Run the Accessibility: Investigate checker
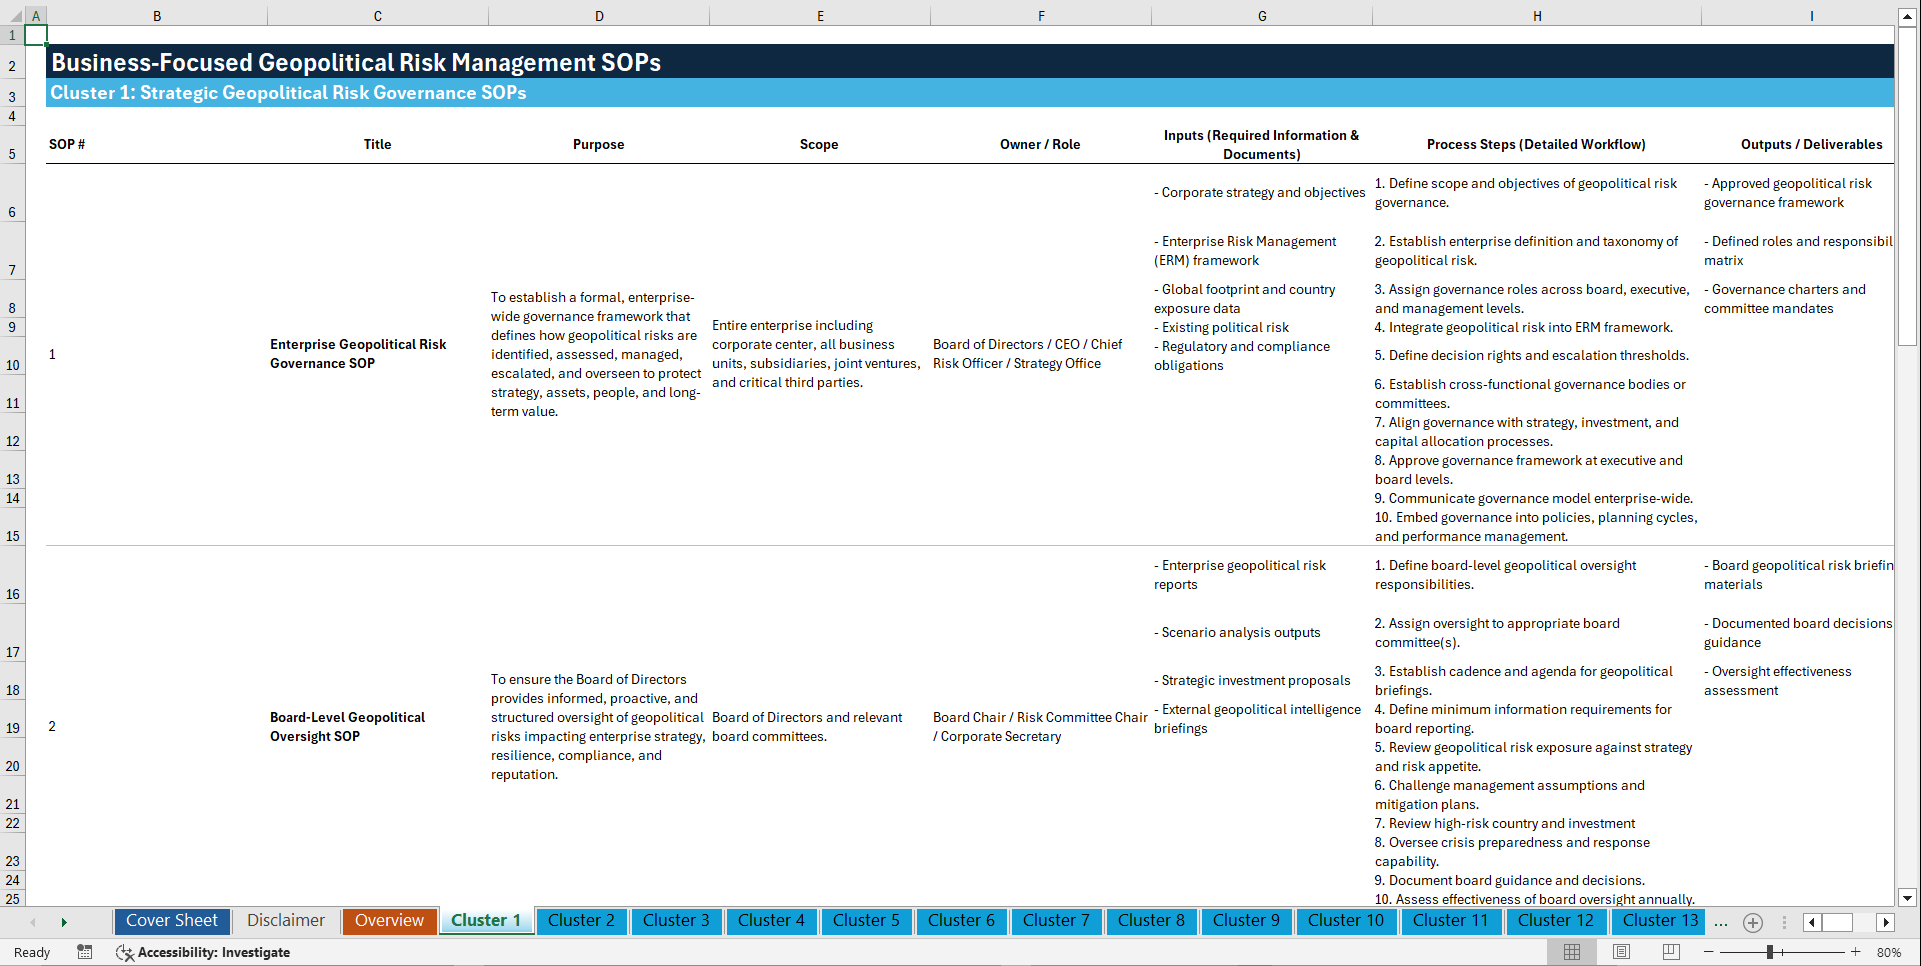The image size is (1921, 966). point(203,952)
